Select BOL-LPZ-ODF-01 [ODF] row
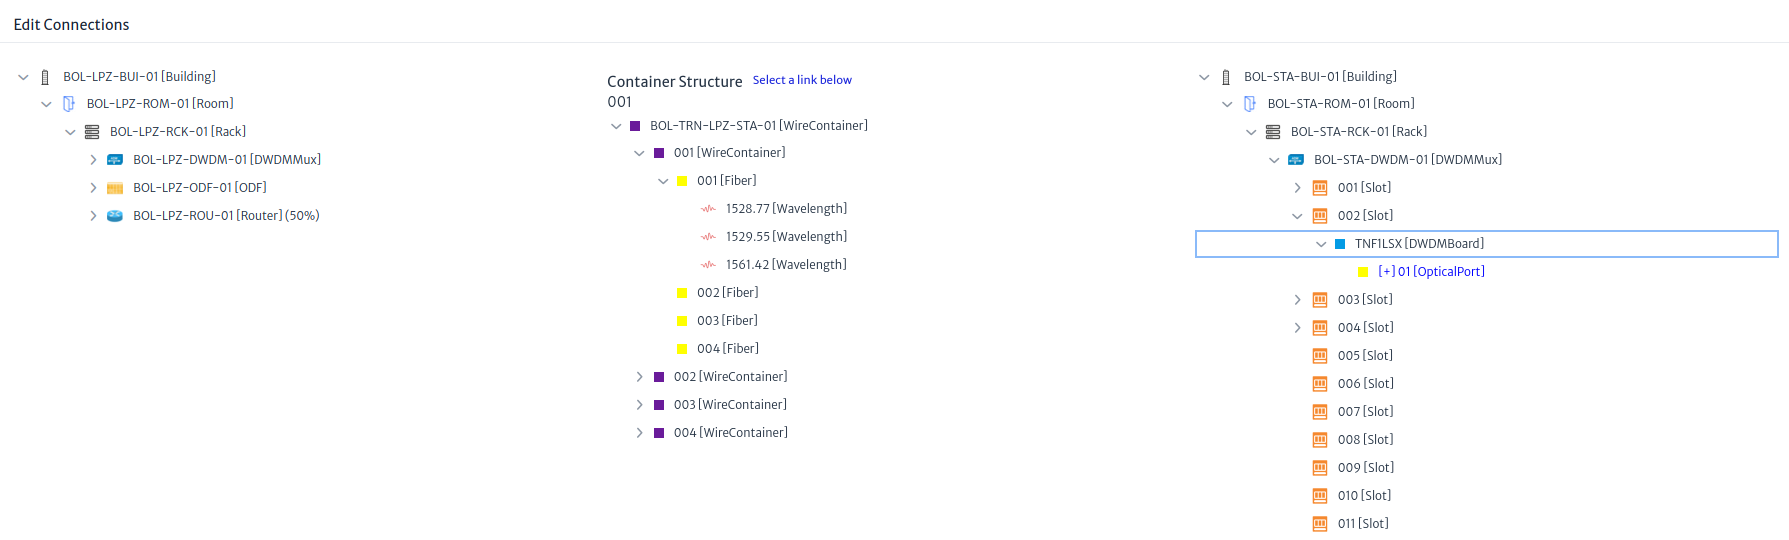Viewport: 1789px width, 540px height. (200, 188)
